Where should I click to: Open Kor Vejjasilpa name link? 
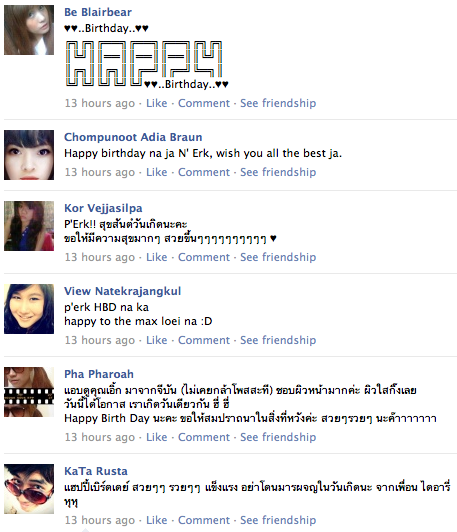point(103,208)
